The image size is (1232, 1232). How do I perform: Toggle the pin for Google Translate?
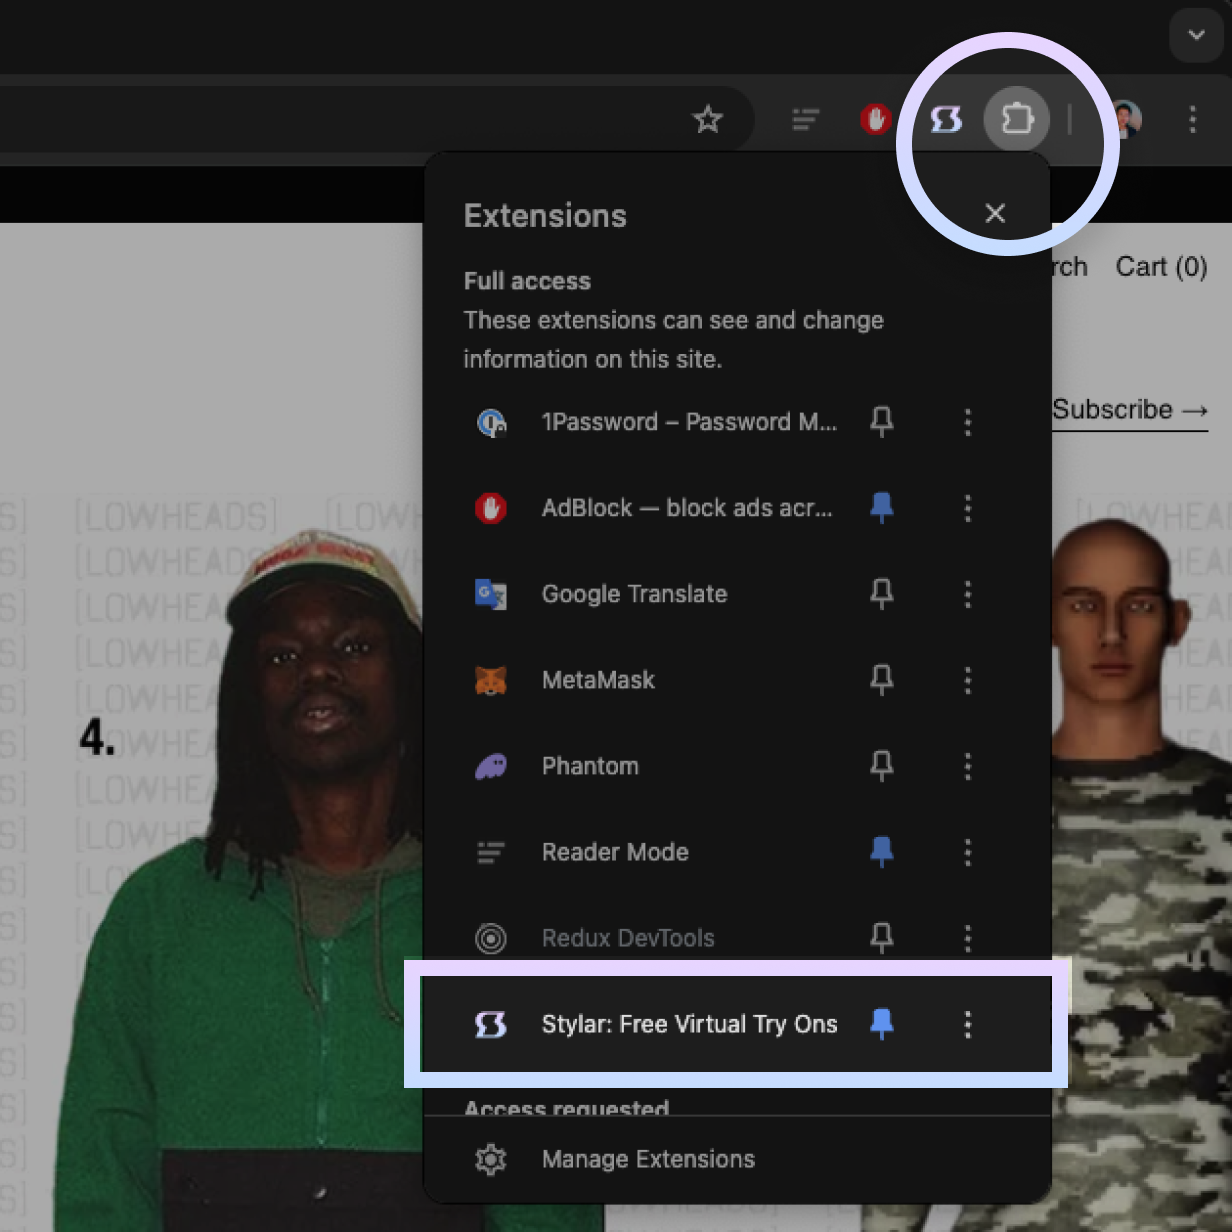tap(881, 594)
